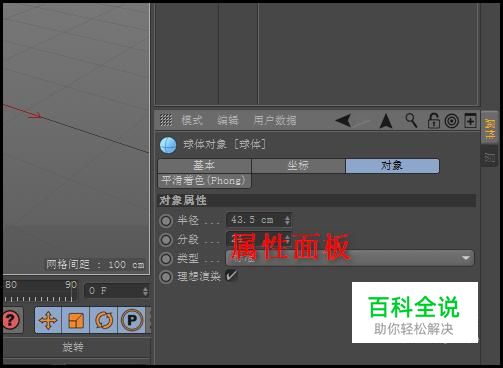Toggle the 分段 keyframe circle

click(x=166, y=240)
